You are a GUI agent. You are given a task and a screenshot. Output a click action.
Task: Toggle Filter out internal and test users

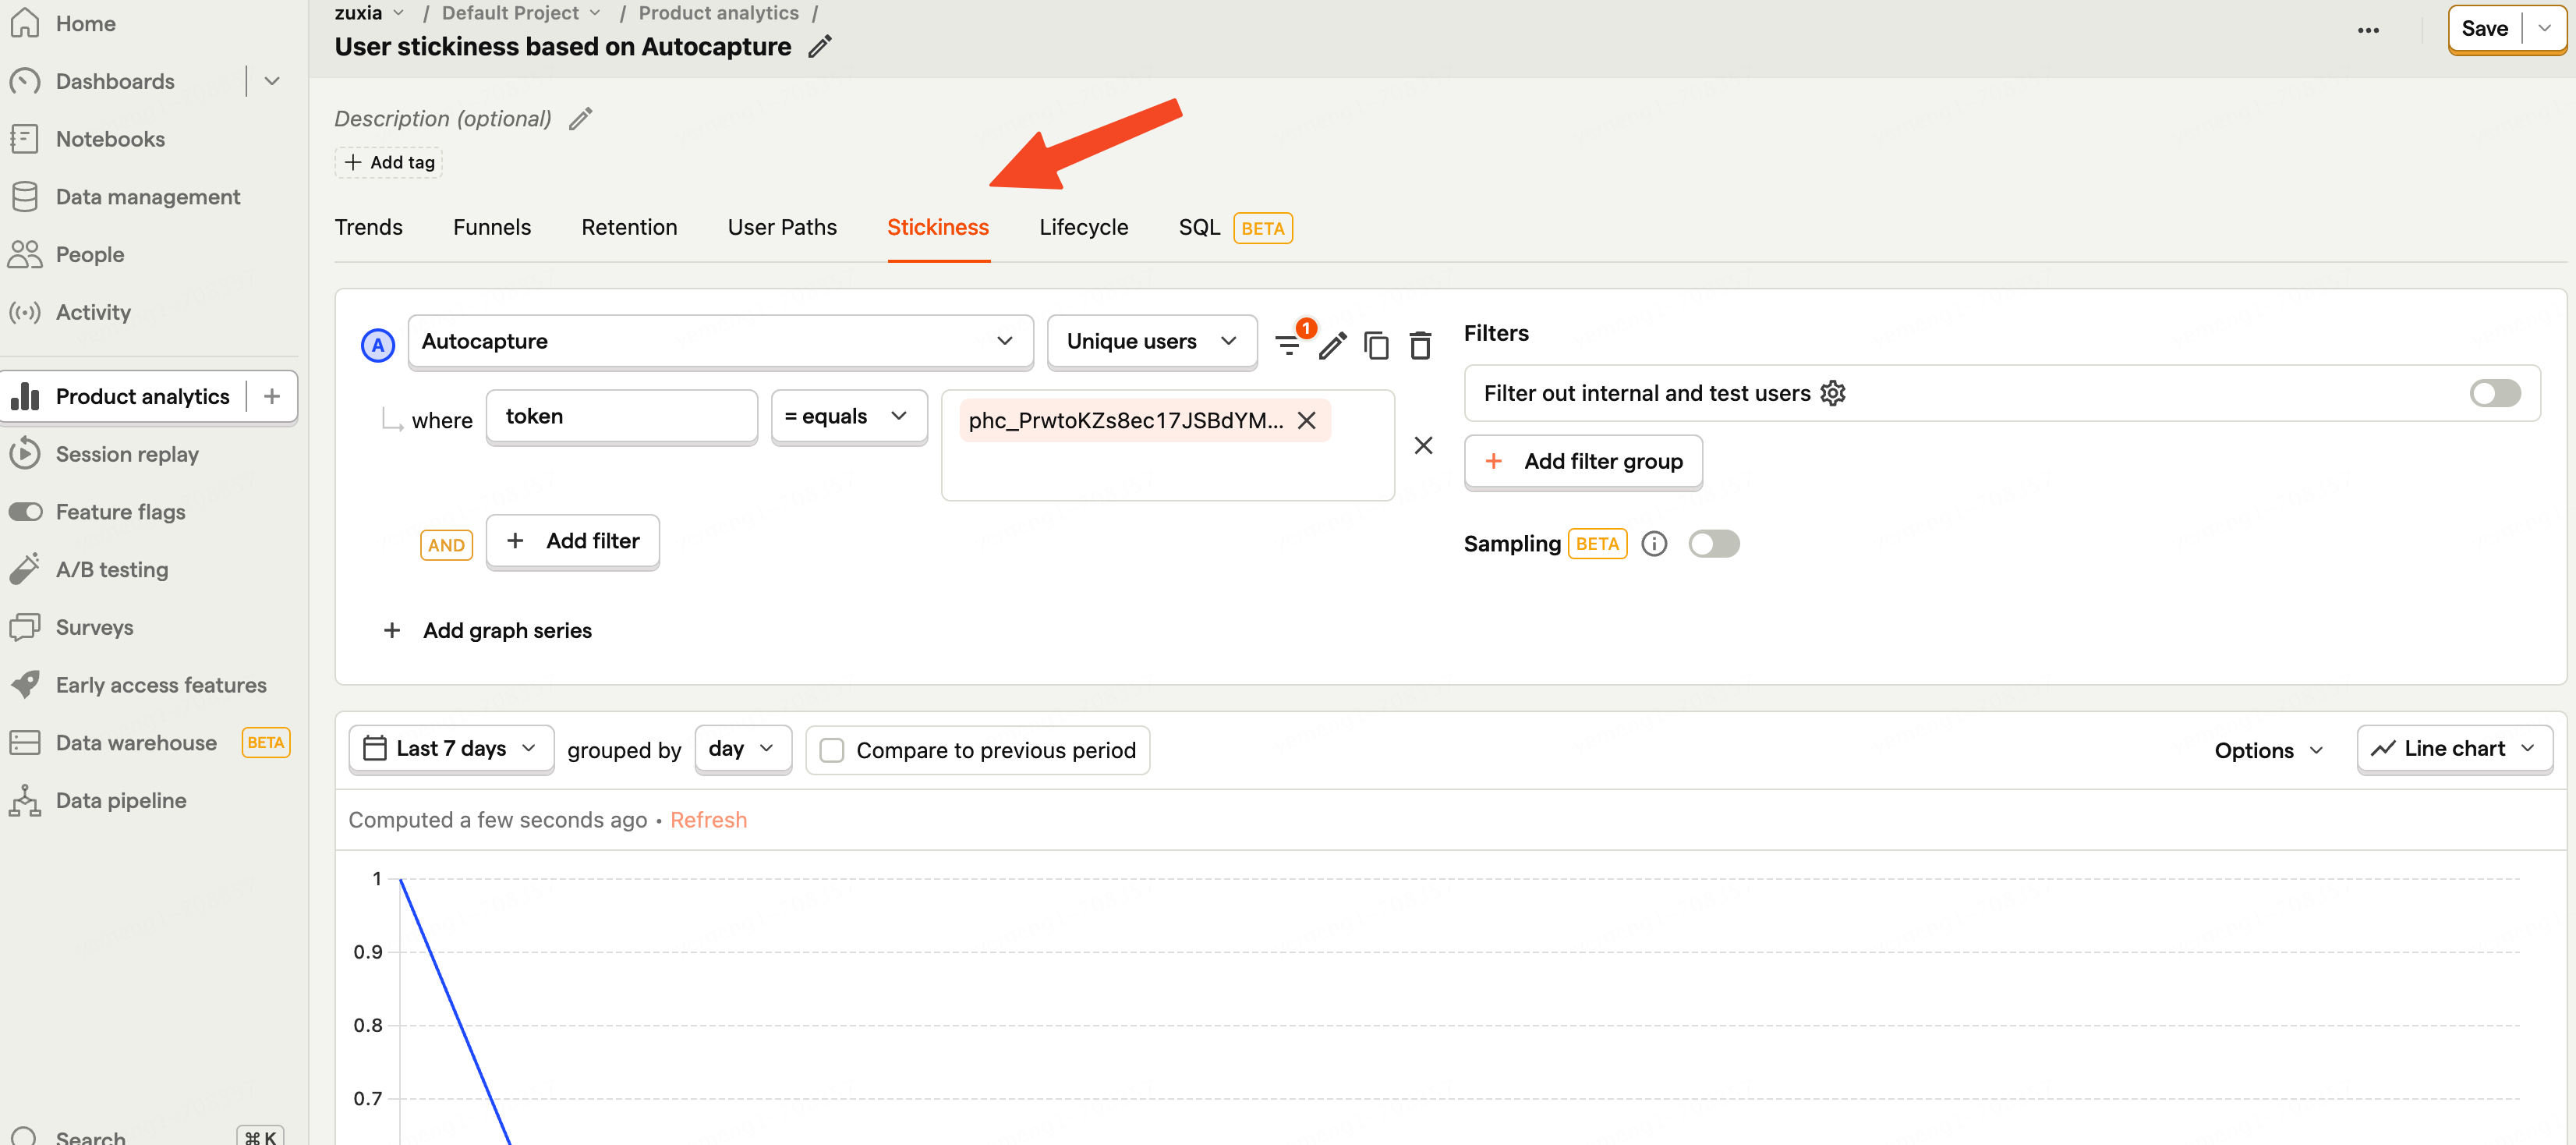2494,393
